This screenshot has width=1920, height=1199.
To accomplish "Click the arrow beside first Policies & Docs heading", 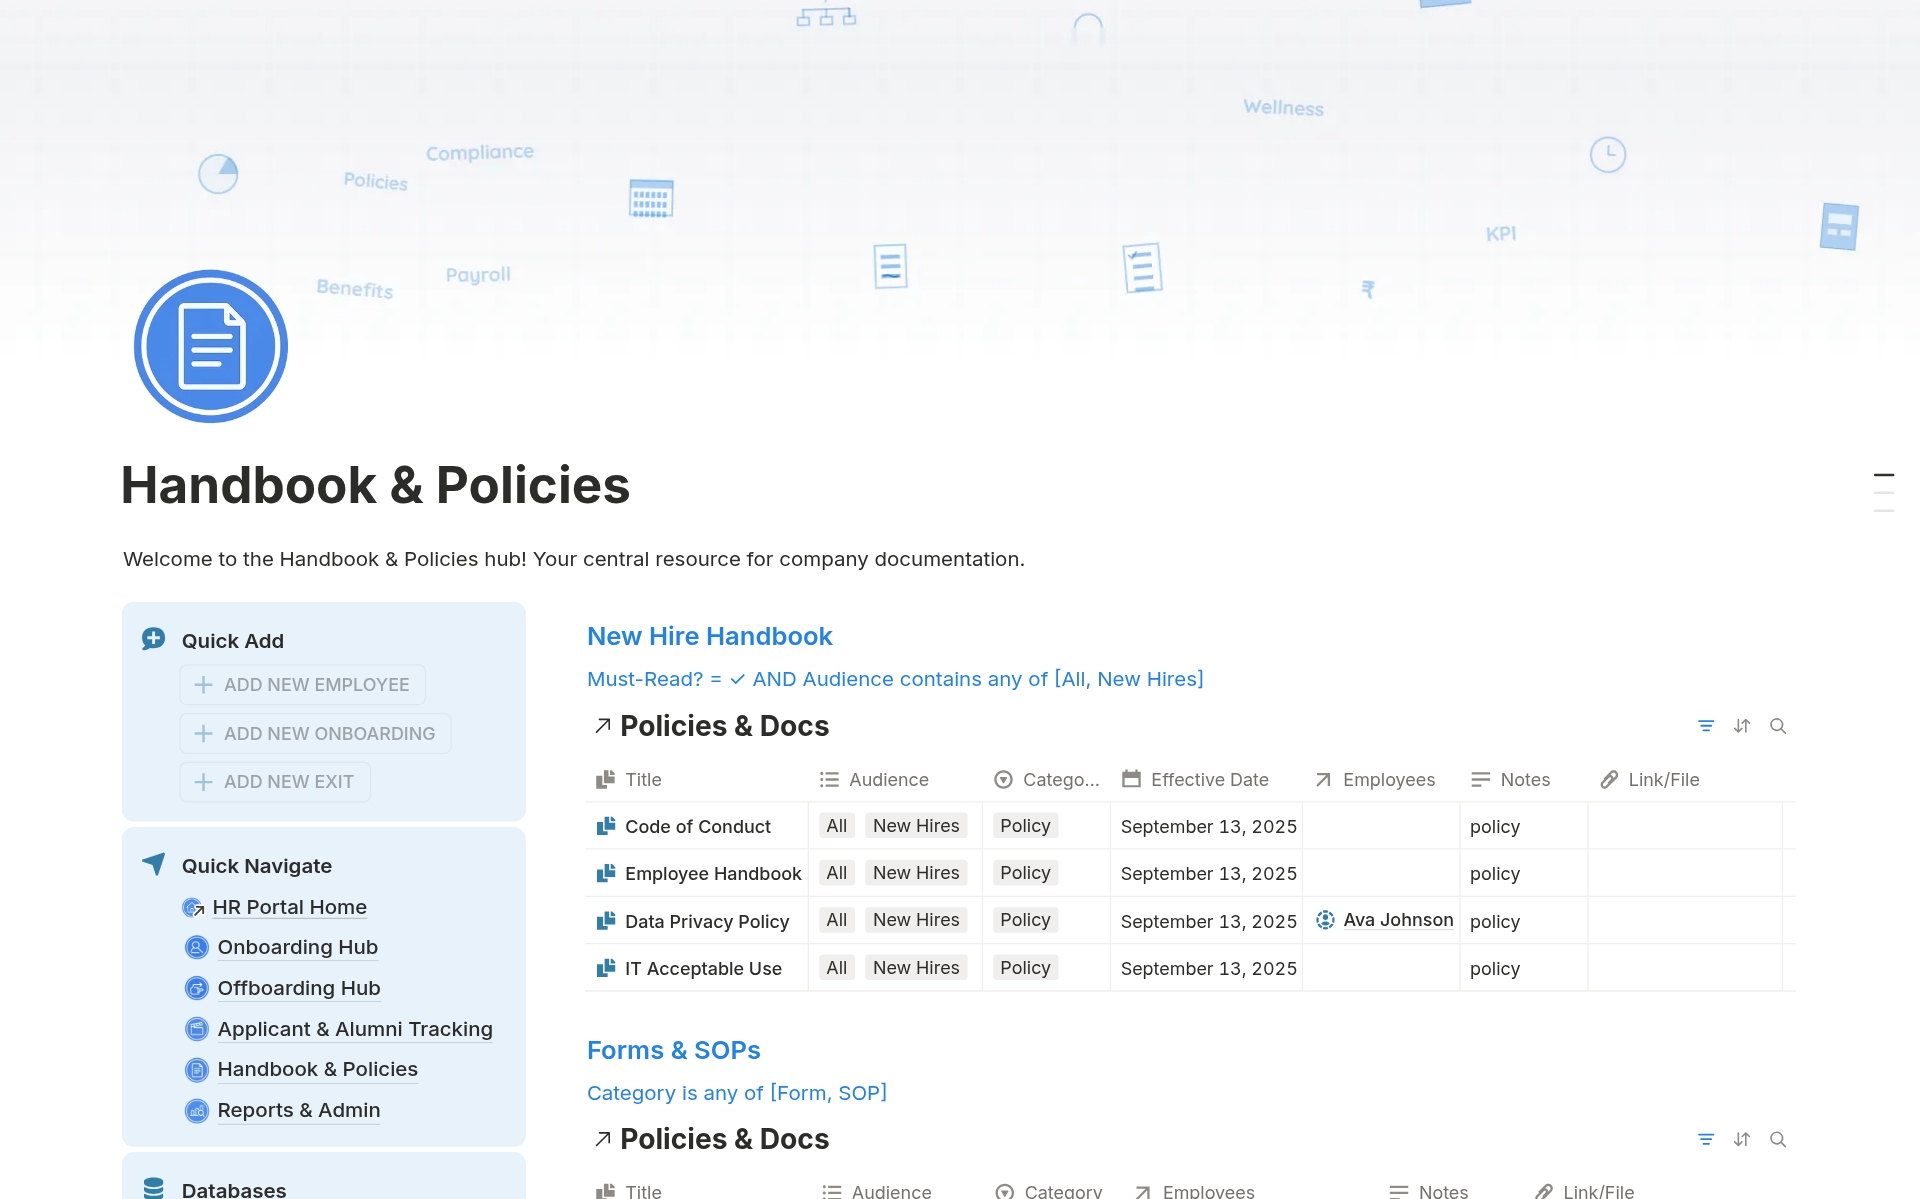I will [x=602, y=726].
